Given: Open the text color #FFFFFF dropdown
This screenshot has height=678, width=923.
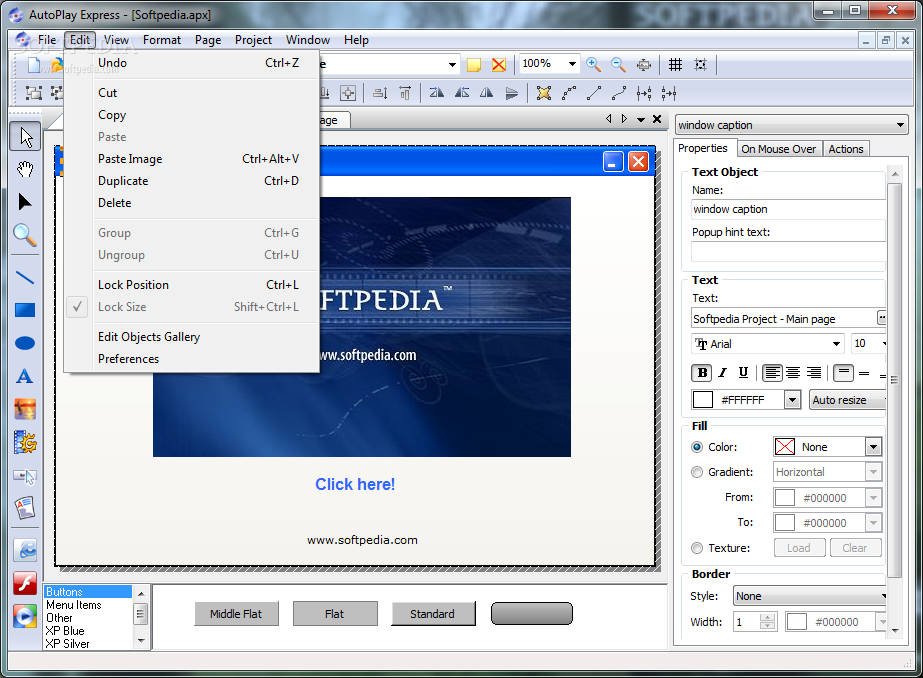Looking at the screenshot, I should click(x=792, y=400).
